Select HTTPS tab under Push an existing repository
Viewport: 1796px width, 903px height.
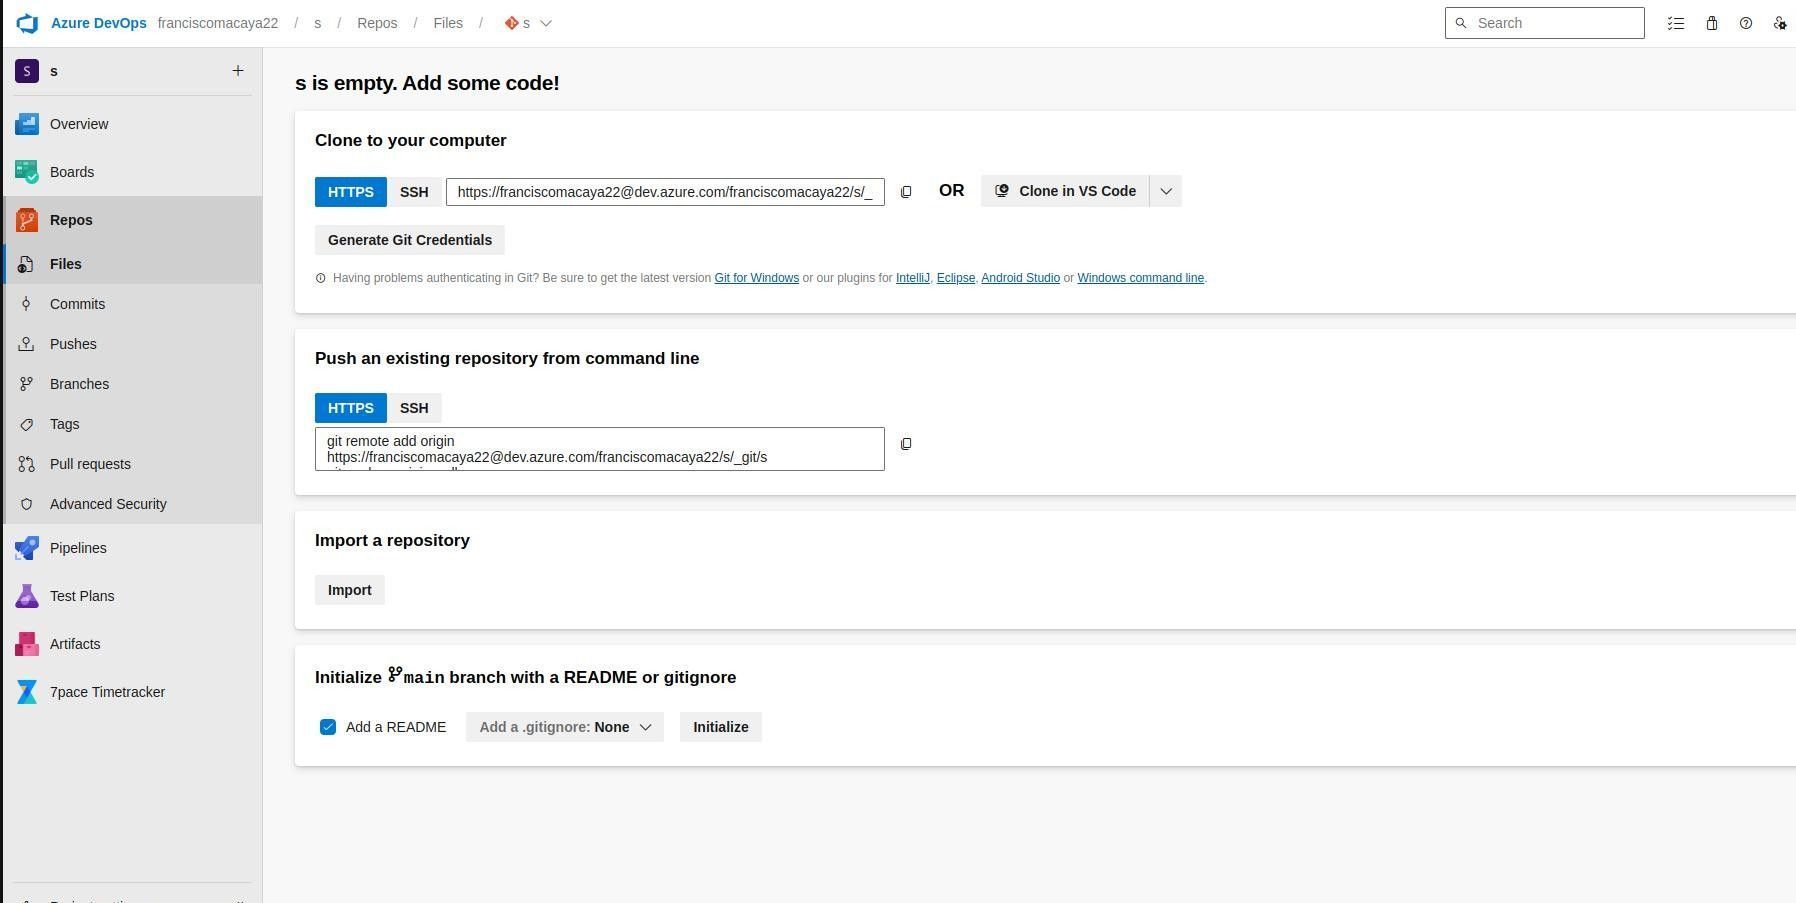(x=351, y=408)
